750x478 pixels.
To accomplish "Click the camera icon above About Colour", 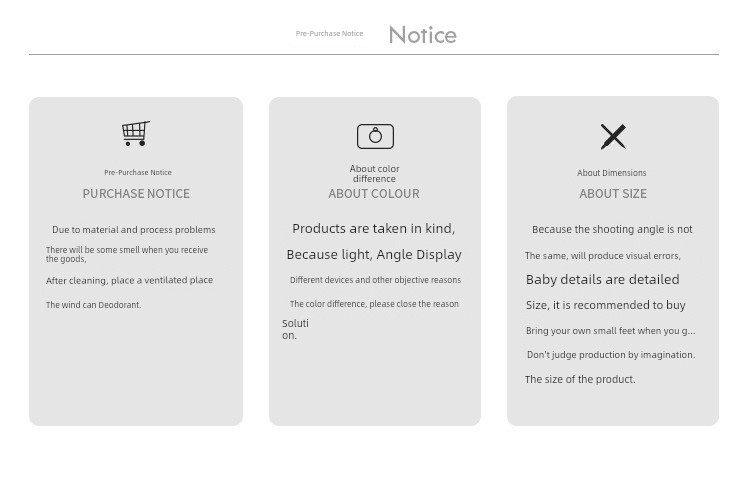I will coord(375,136).
